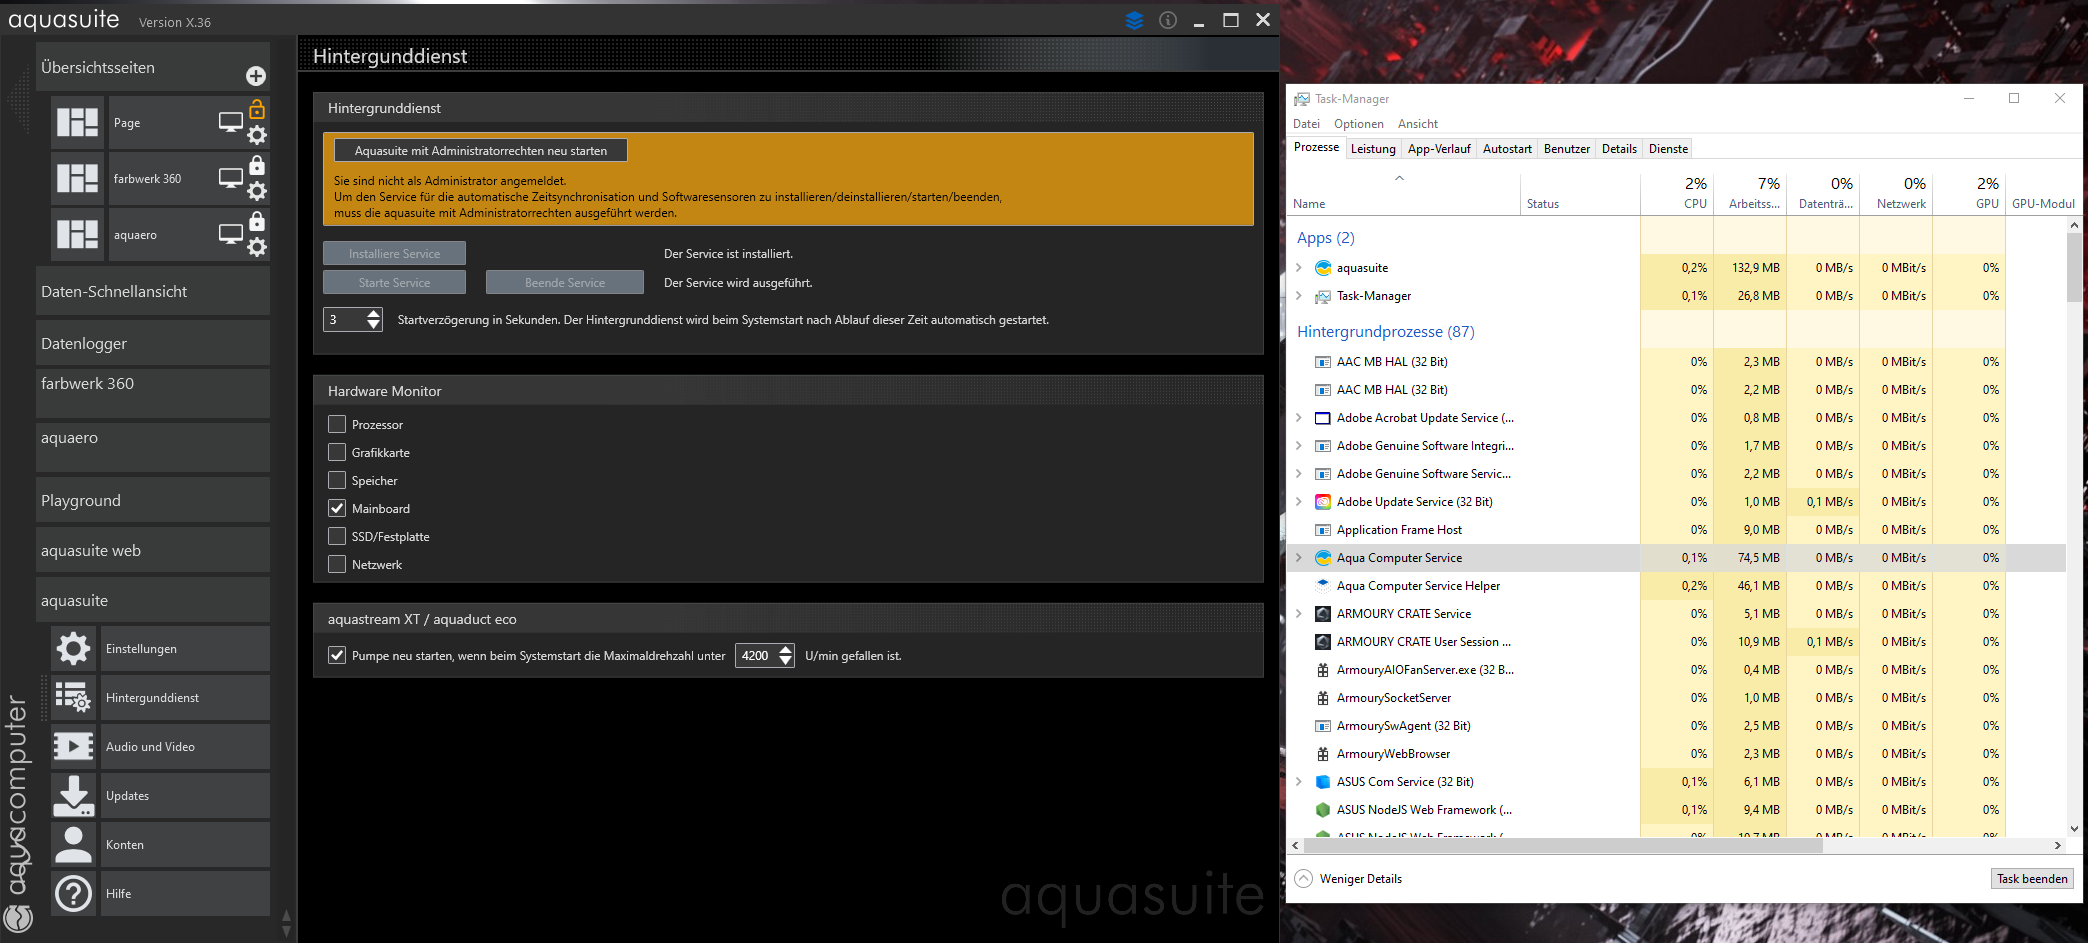Viewport: 2088px width, 943px height.
Task: Click the ARMOURY CRATE Service process icon
Action: [x=1323, y=614]
